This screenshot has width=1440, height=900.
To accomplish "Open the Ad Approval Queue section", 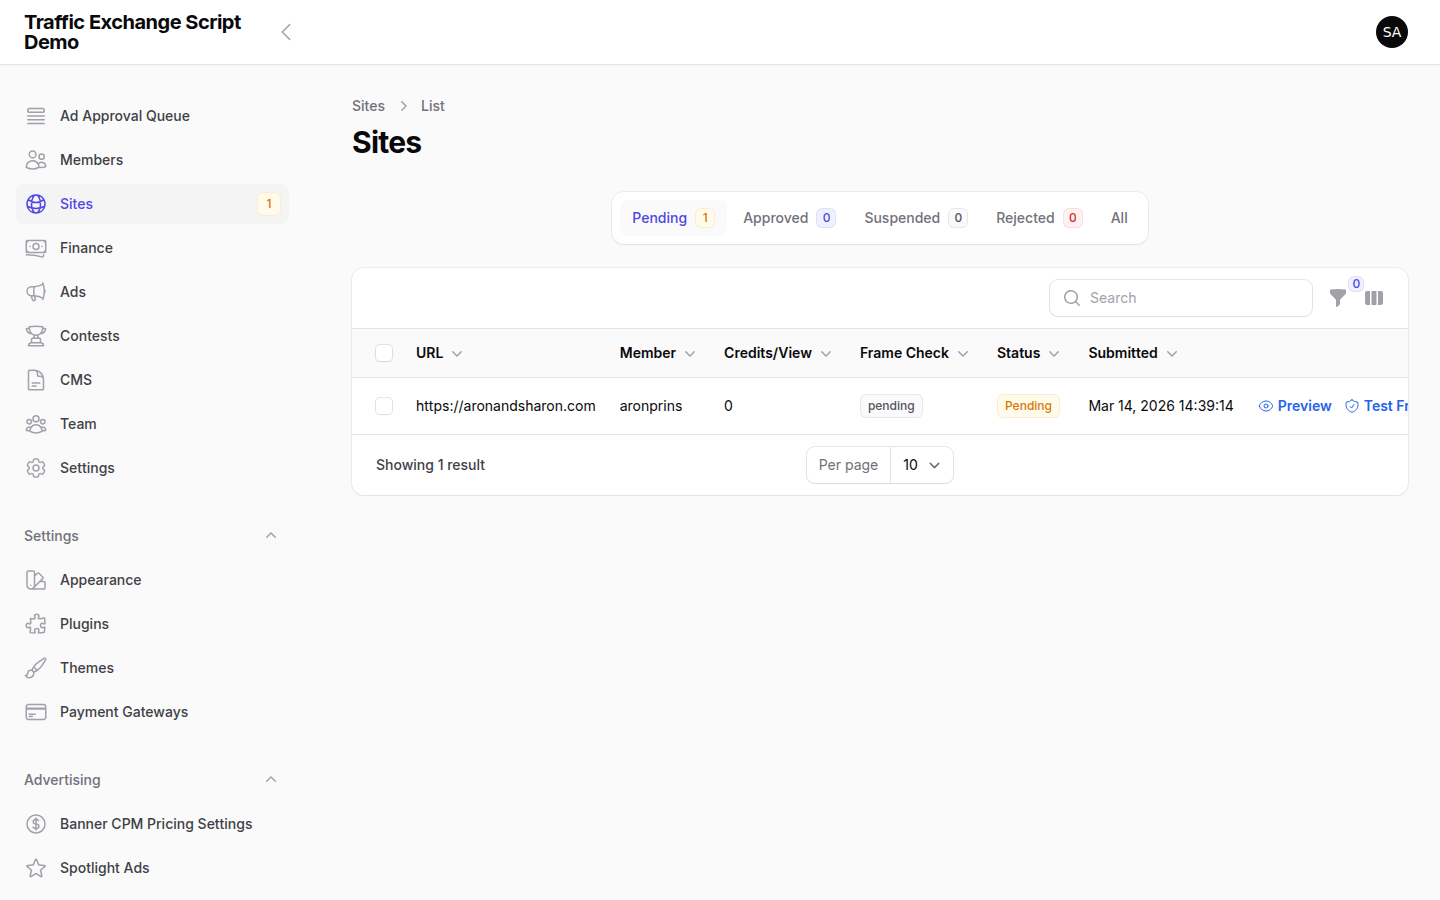I will (x=124, y=115).
